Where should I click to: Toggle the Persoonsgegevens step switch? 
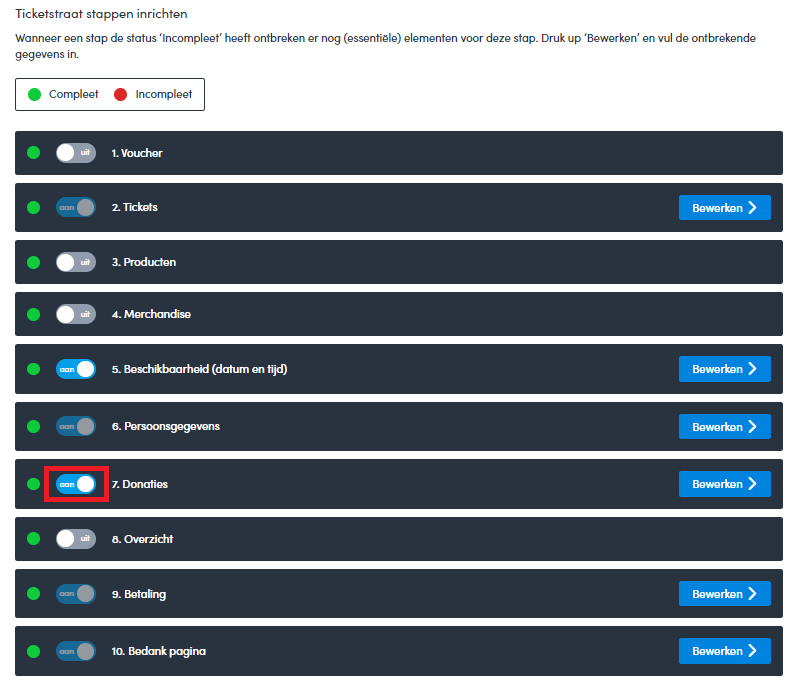(76, 426)
